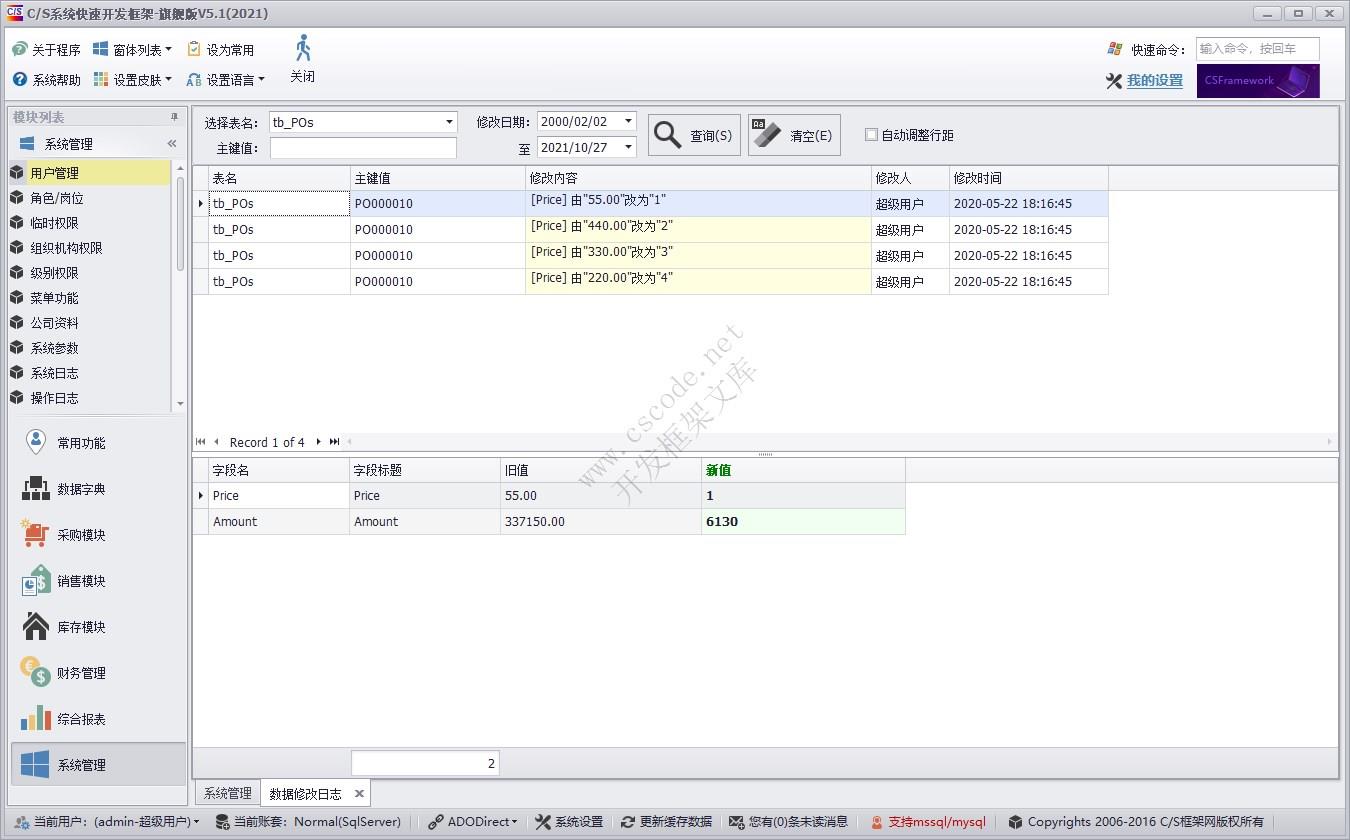The width and height of the screenshot is (1350, 840).
Task: Open the My settings (我的设置) link
Action: click(1154, 81)
